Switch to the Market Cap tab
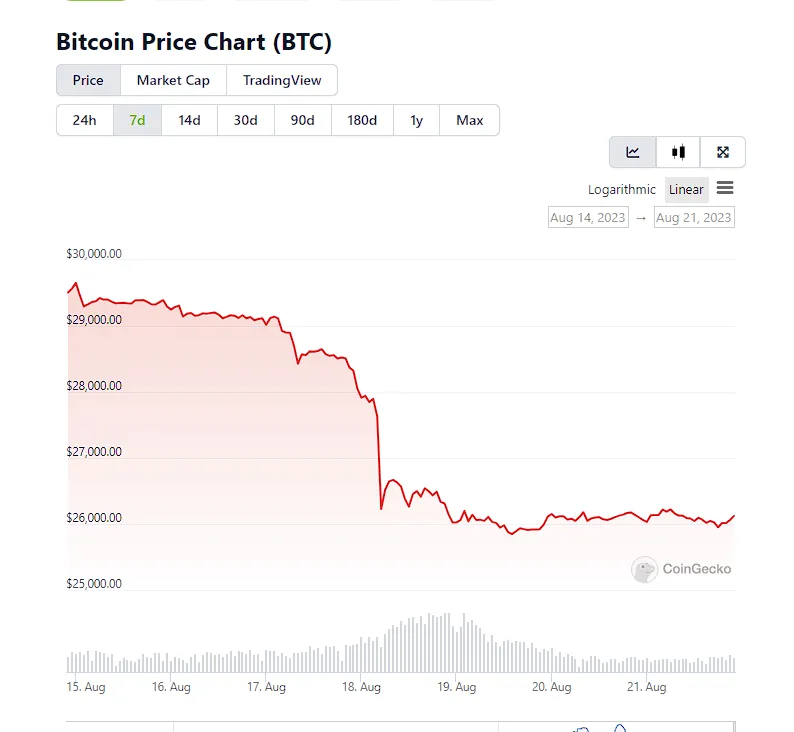This screenshot has width=794, height=732. point(173,80)
